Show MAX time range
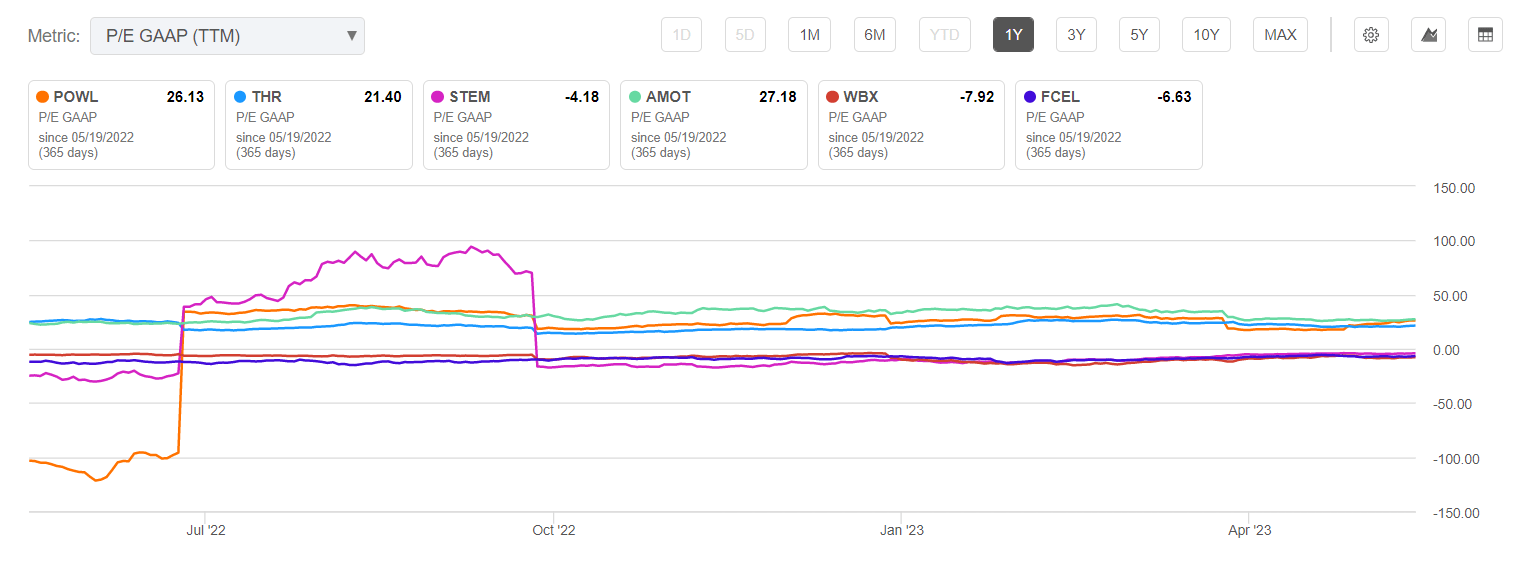 click(1280, 35)
